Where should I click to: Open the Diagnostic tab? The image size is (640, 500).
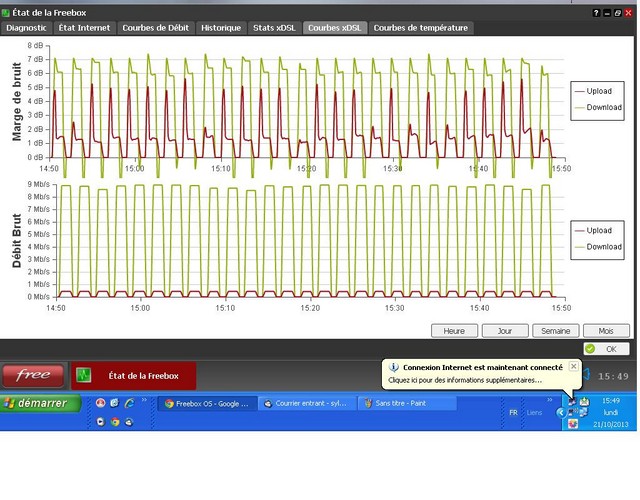point(28,28)
